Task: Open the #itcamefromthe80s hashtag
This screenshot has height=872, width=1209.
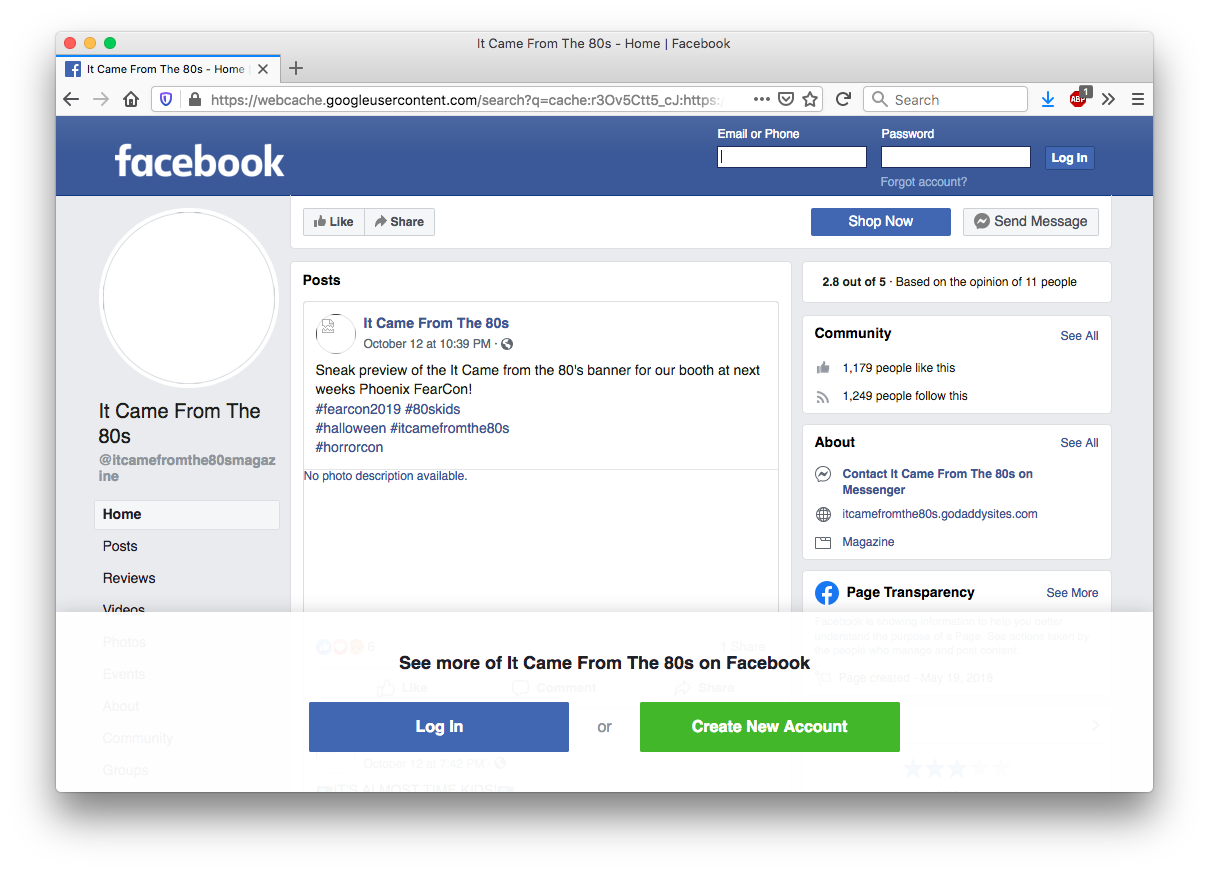Action: [x=450, y=428]
